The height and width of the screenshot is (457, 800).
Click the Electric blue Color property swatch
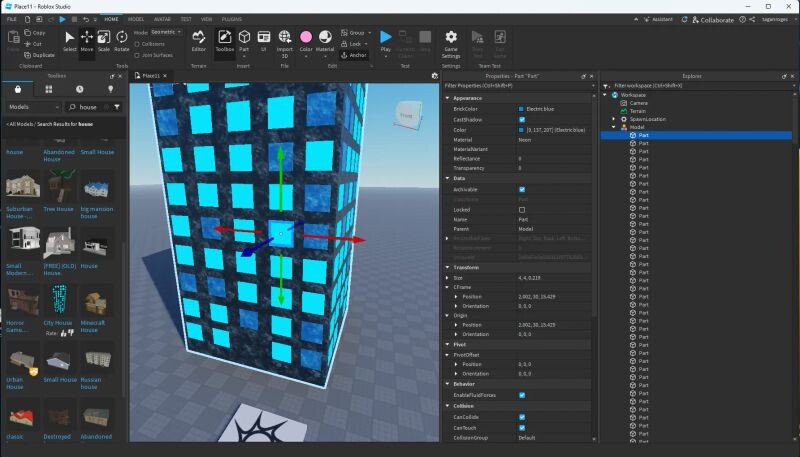coord(522,130)
